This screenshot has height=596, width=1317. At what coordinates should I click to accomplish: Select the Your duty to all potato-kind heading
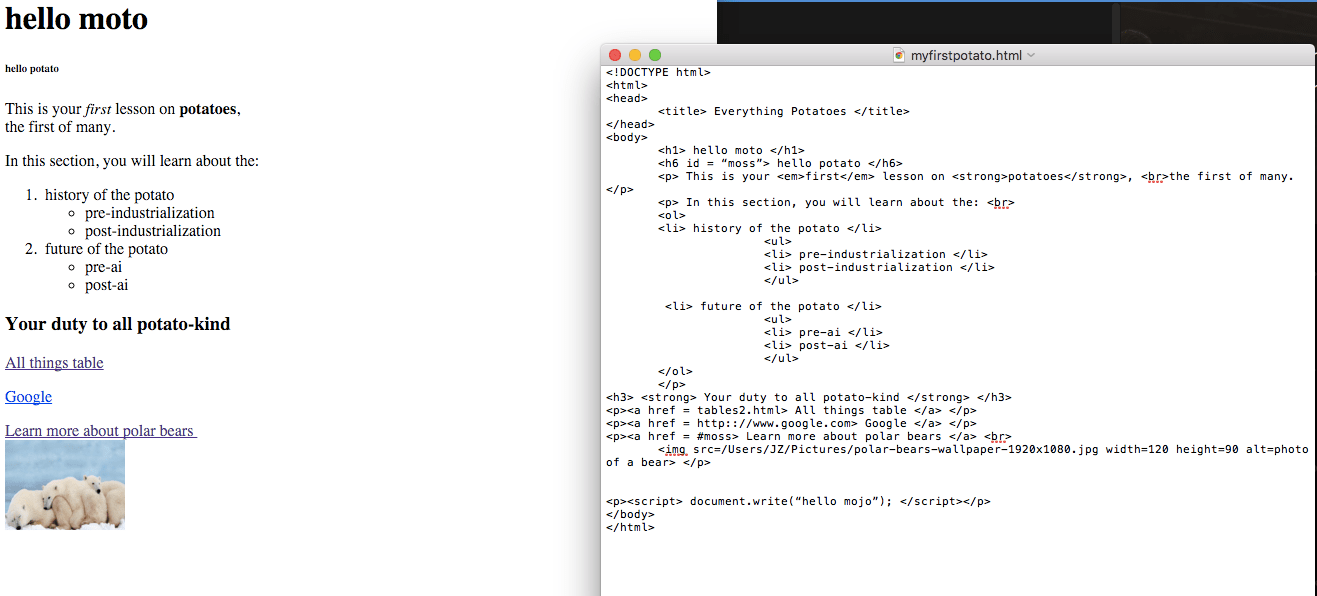(118, 324)
